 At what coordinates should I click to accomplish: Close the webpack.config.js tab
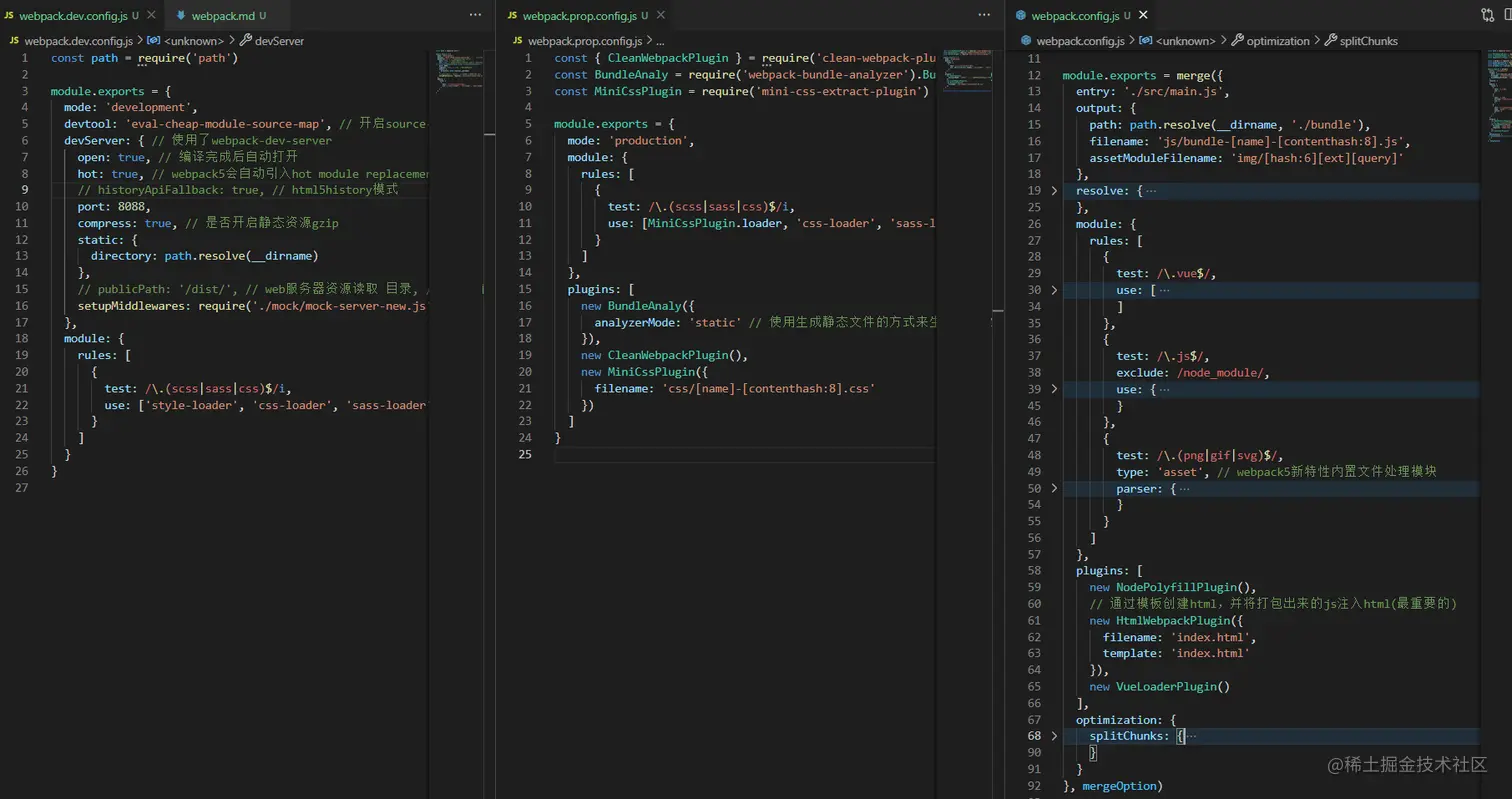(1144, 16)
